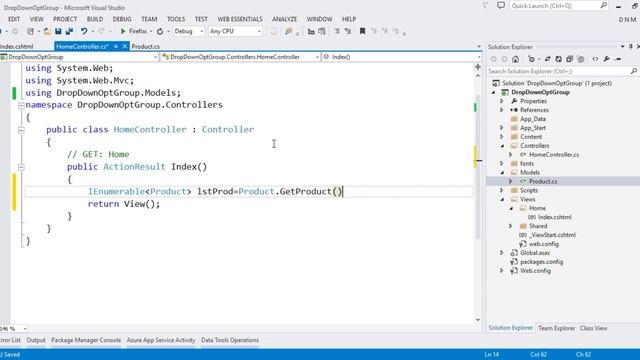Click the Find in Files toolbar icon
640x360 pixels.
pos(289,31)
